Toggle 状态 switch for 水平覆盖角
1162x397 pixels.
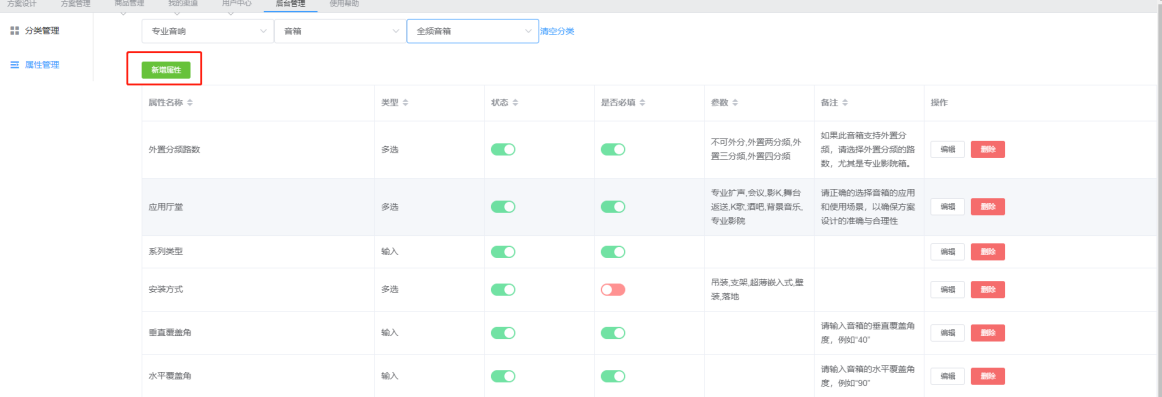503,376
